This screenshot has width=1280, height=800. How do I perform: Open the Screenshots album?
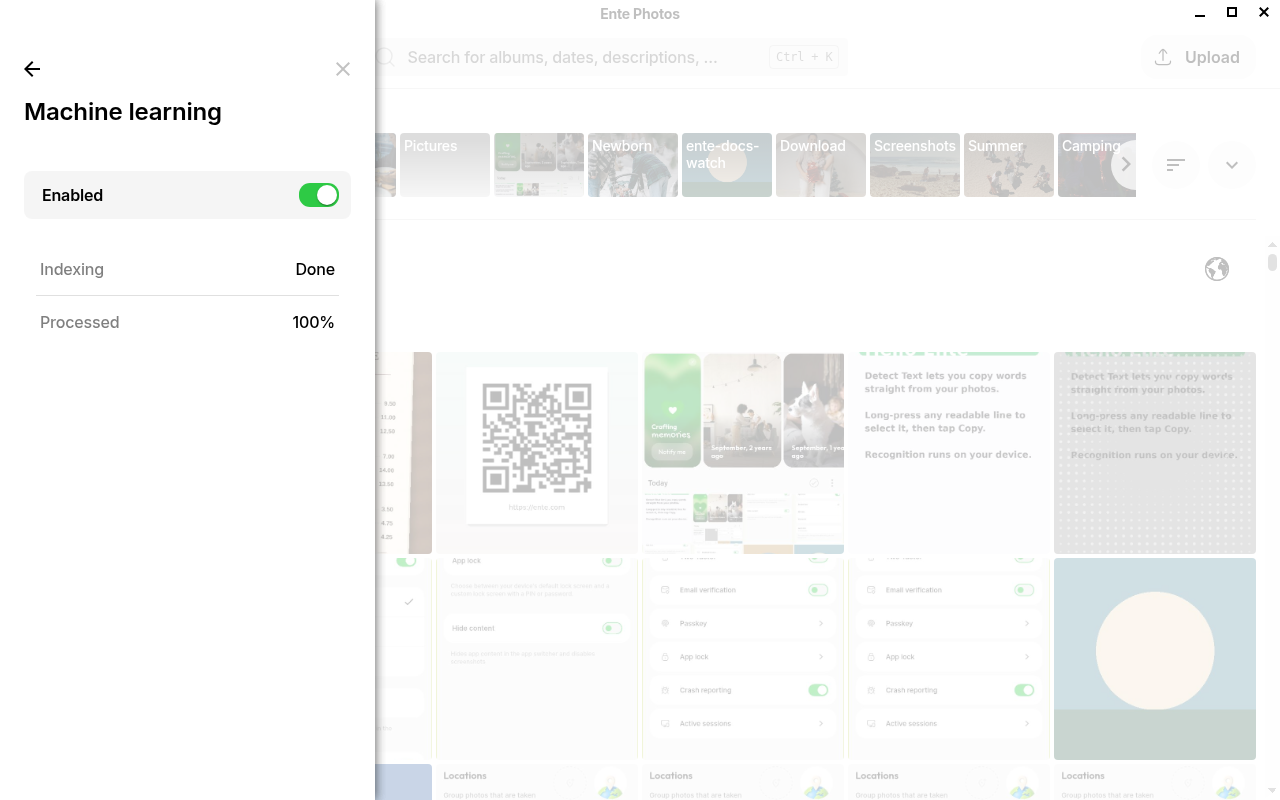coord(915,165)
